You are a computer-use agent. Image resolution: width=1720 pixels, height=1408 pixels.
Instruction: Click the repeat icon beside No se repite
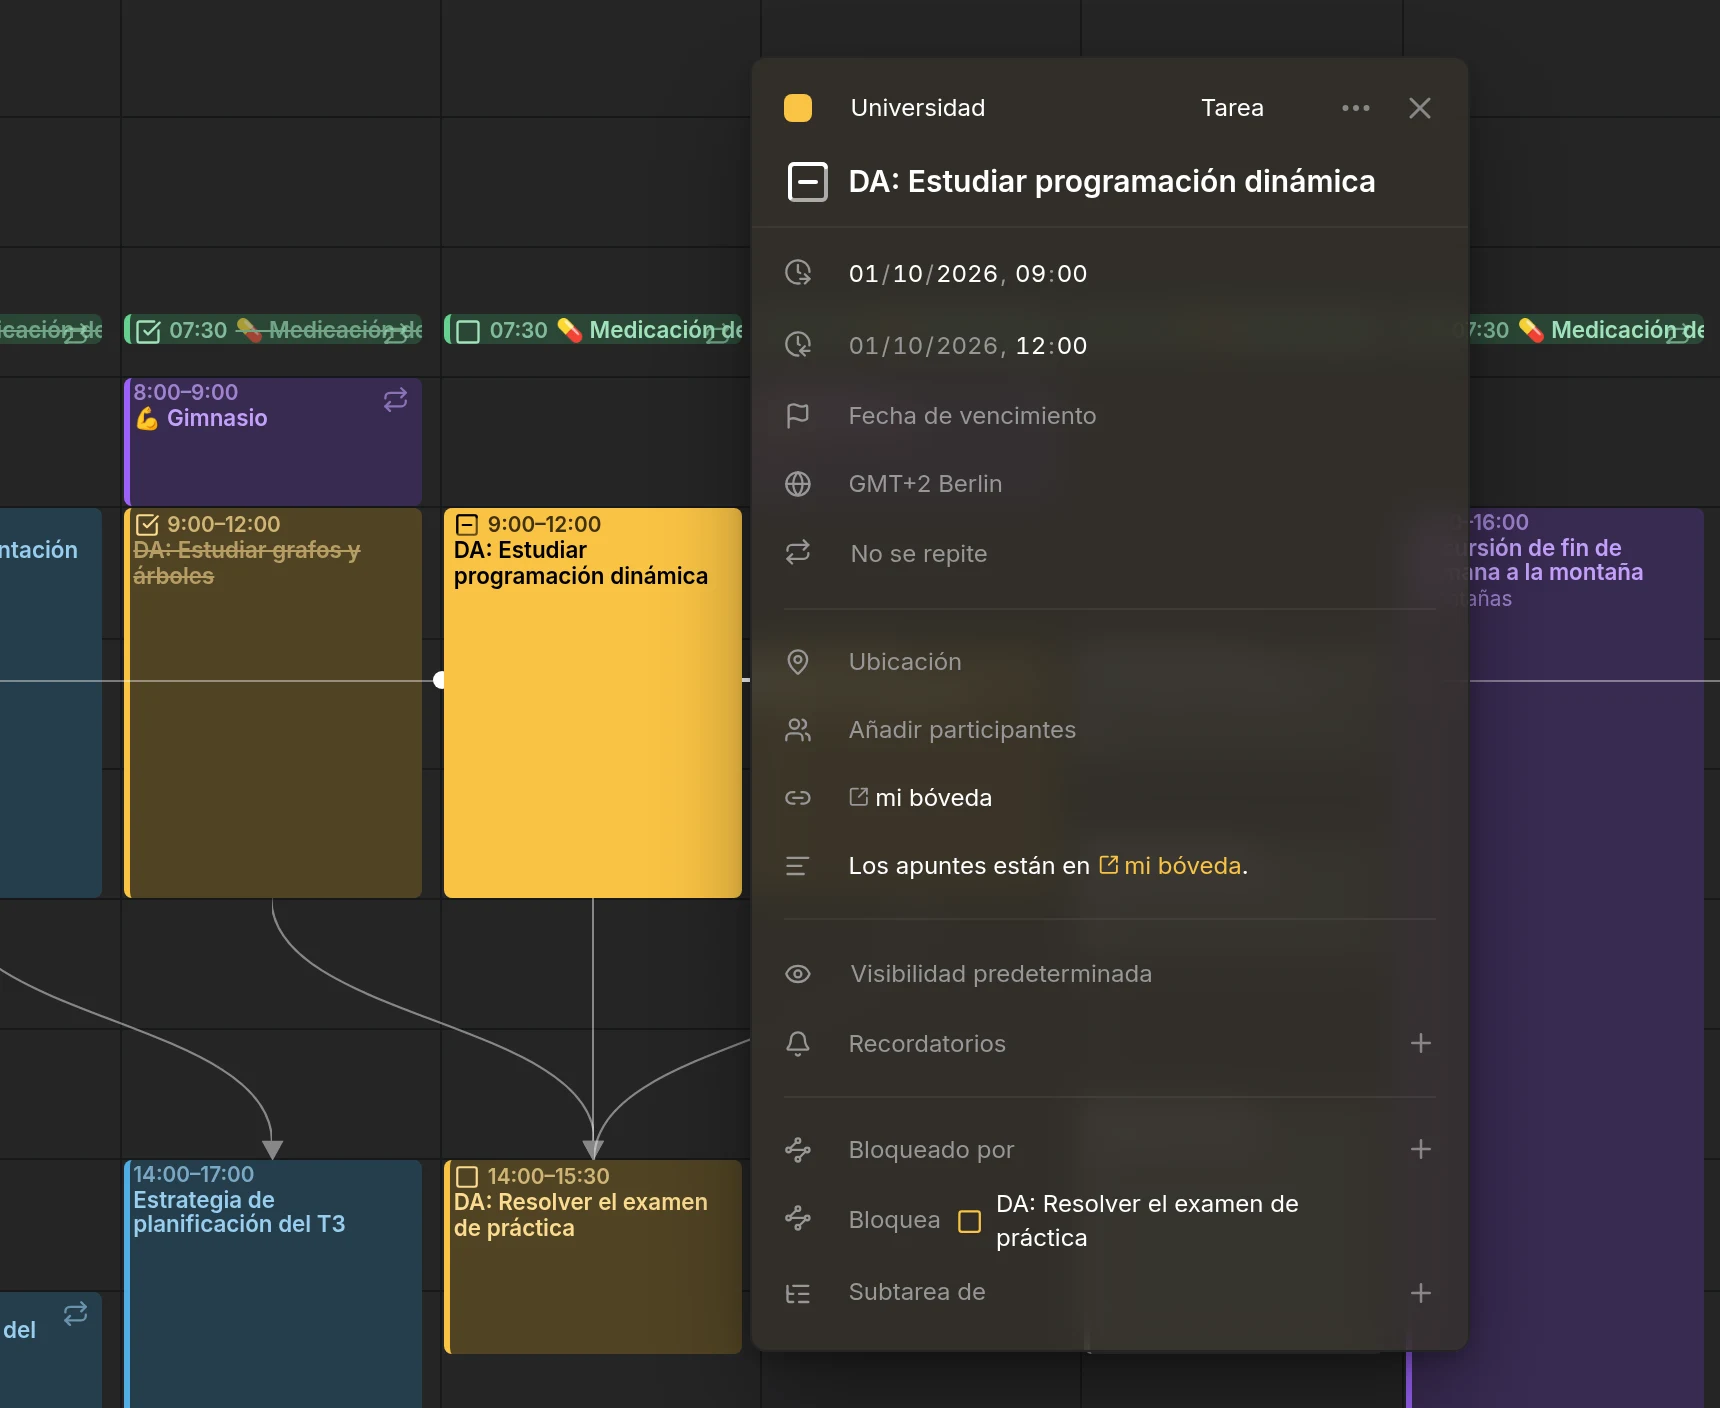798,553
